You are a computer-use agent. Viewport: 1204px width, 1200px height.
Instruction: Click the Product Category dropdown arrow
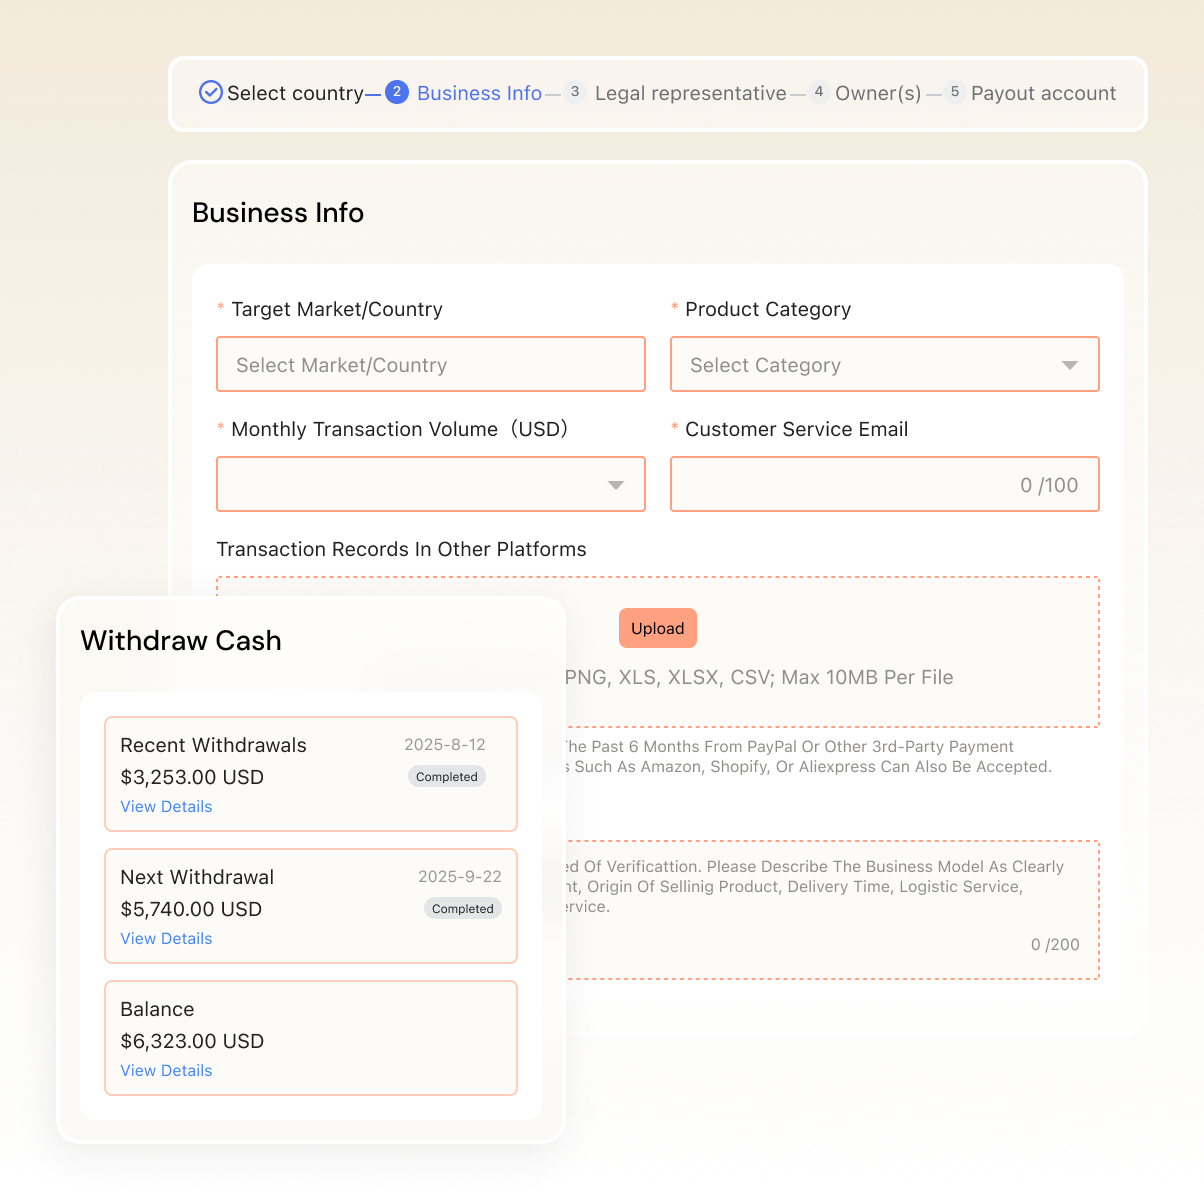click(x=1070, y=364)
